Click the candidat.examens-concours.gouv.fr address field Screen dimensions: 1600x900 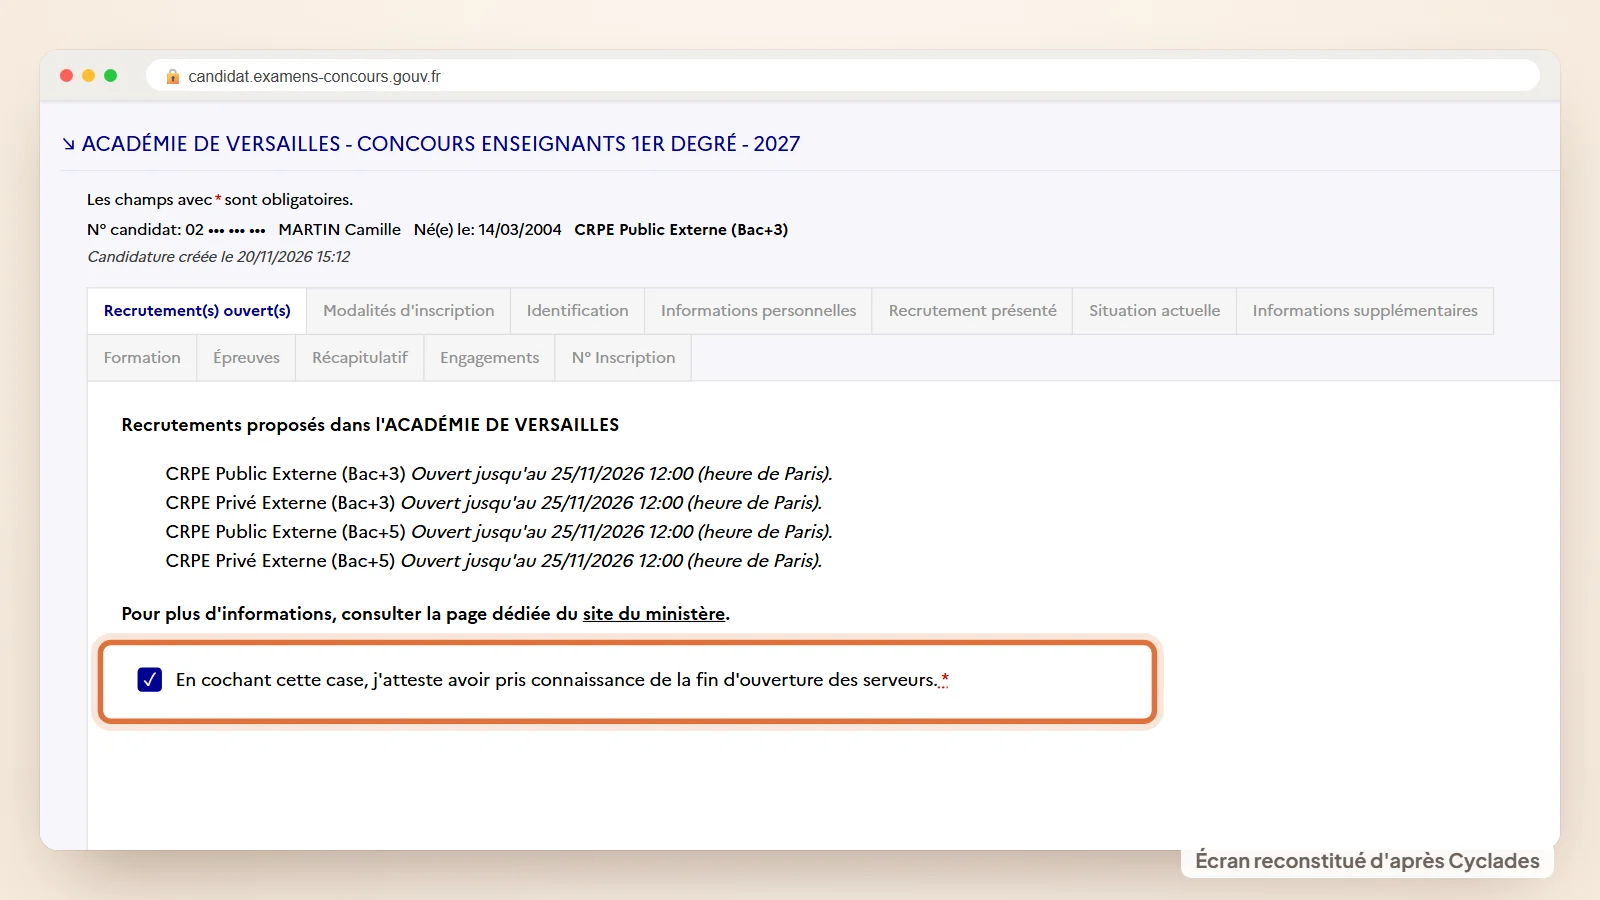(x=842, y=76)
